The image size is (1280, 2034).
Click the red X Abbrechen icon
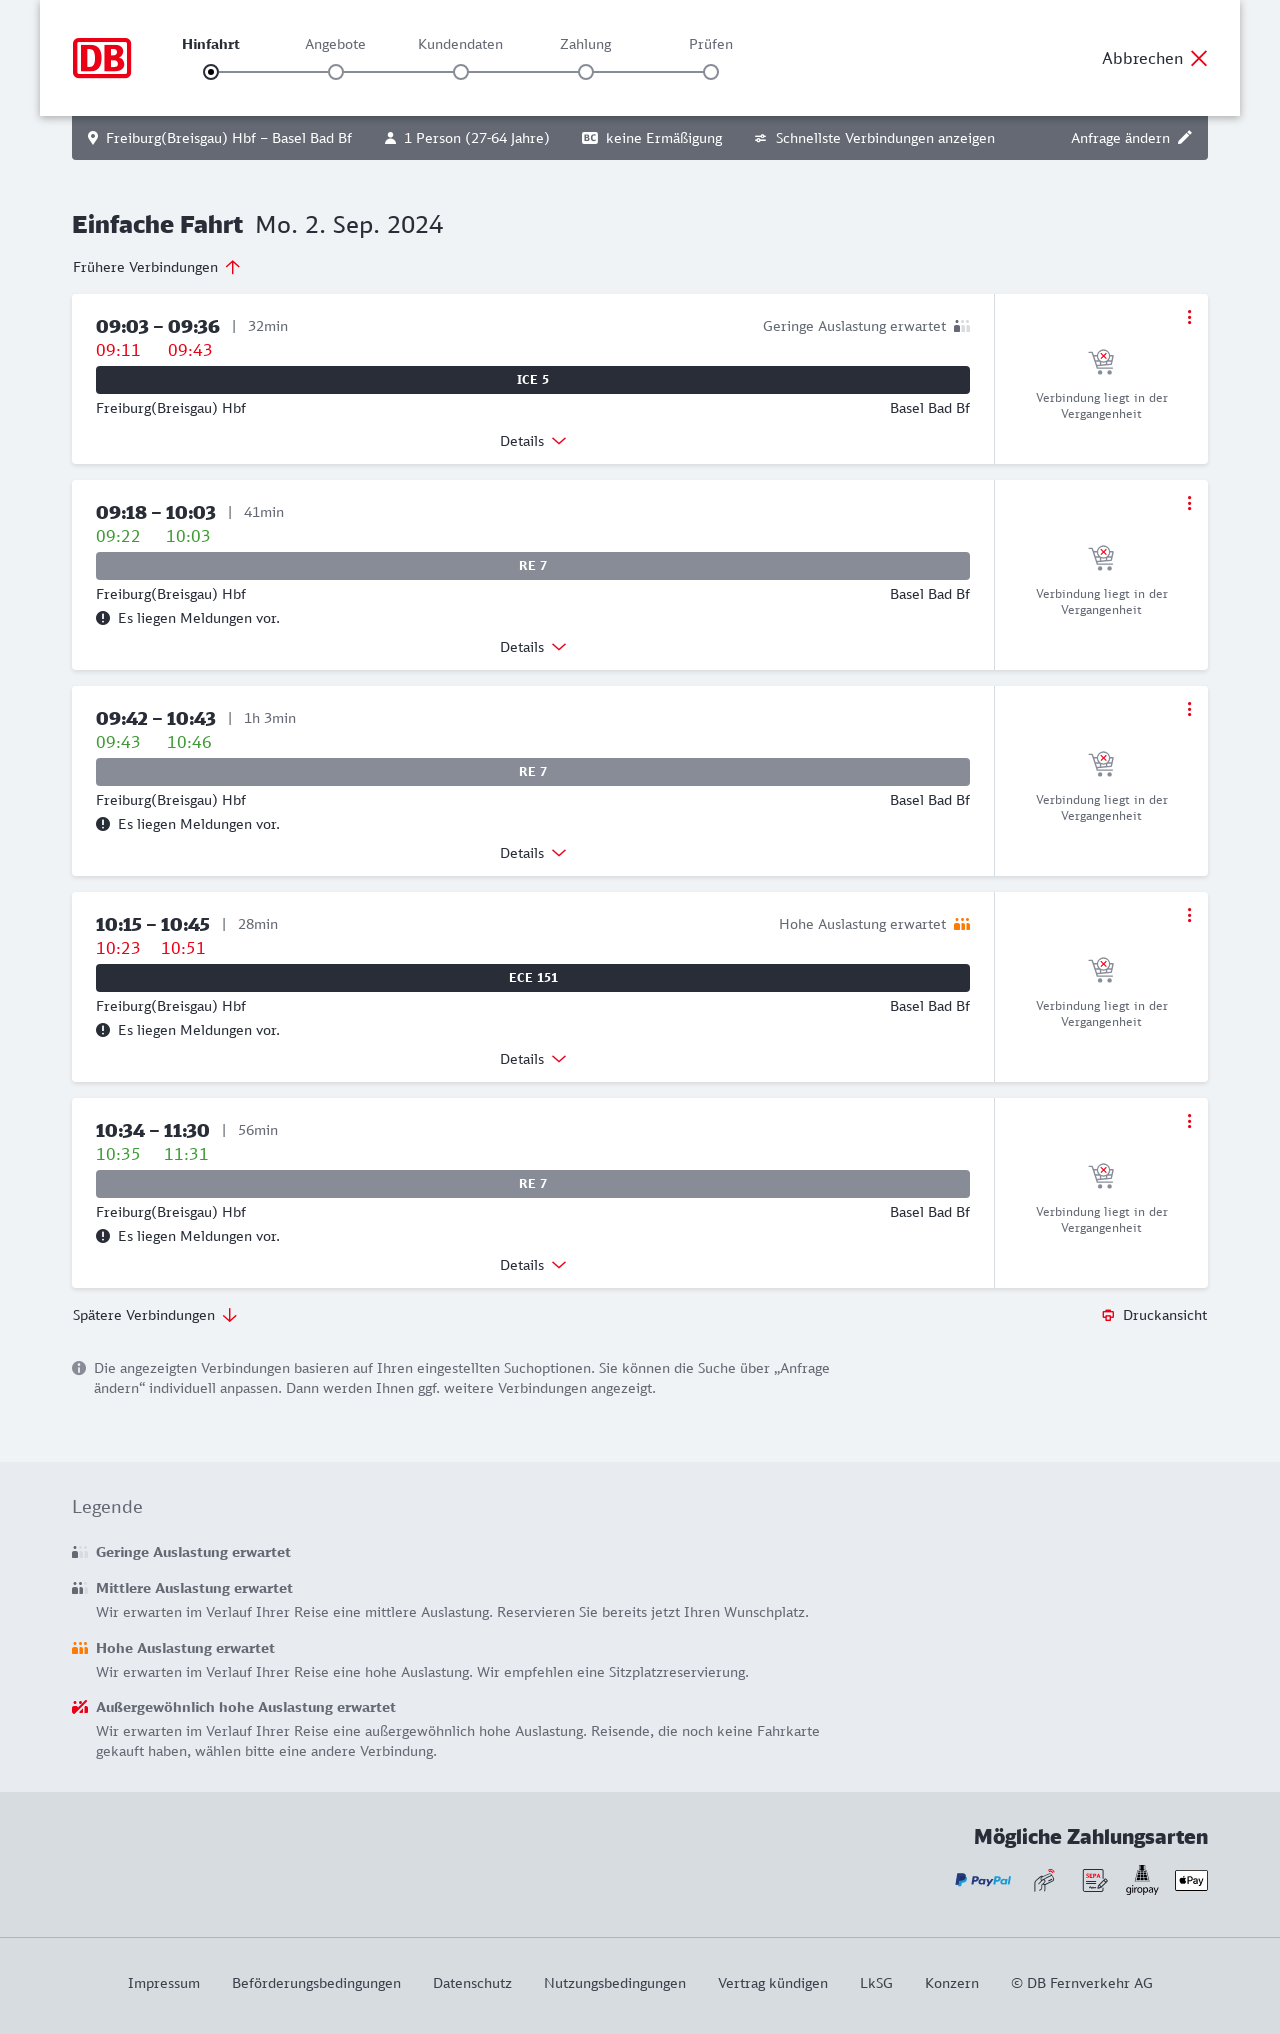tap(1199, 58)
